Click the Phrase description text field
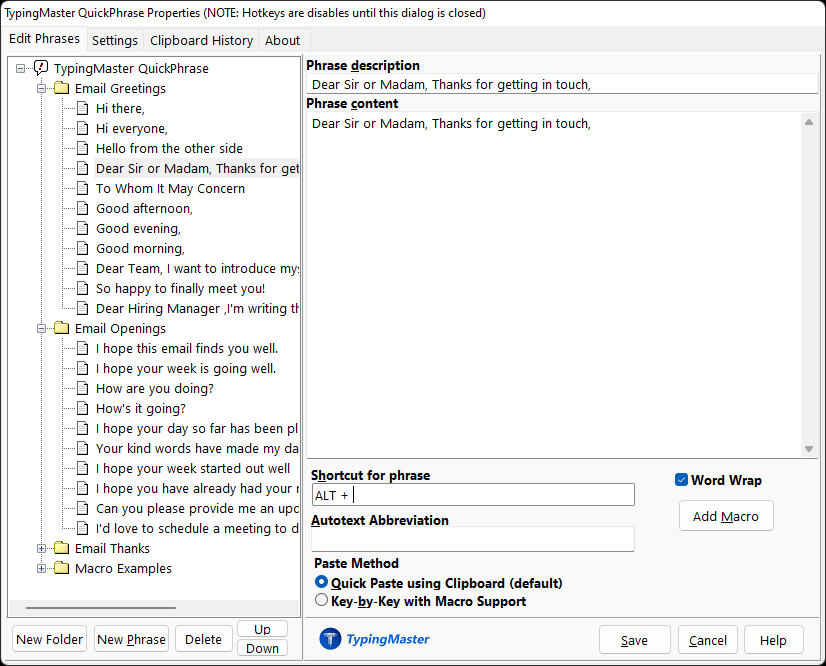Viewport: 826px width, 666px height. pyautogui.click(x=562, y=84)
